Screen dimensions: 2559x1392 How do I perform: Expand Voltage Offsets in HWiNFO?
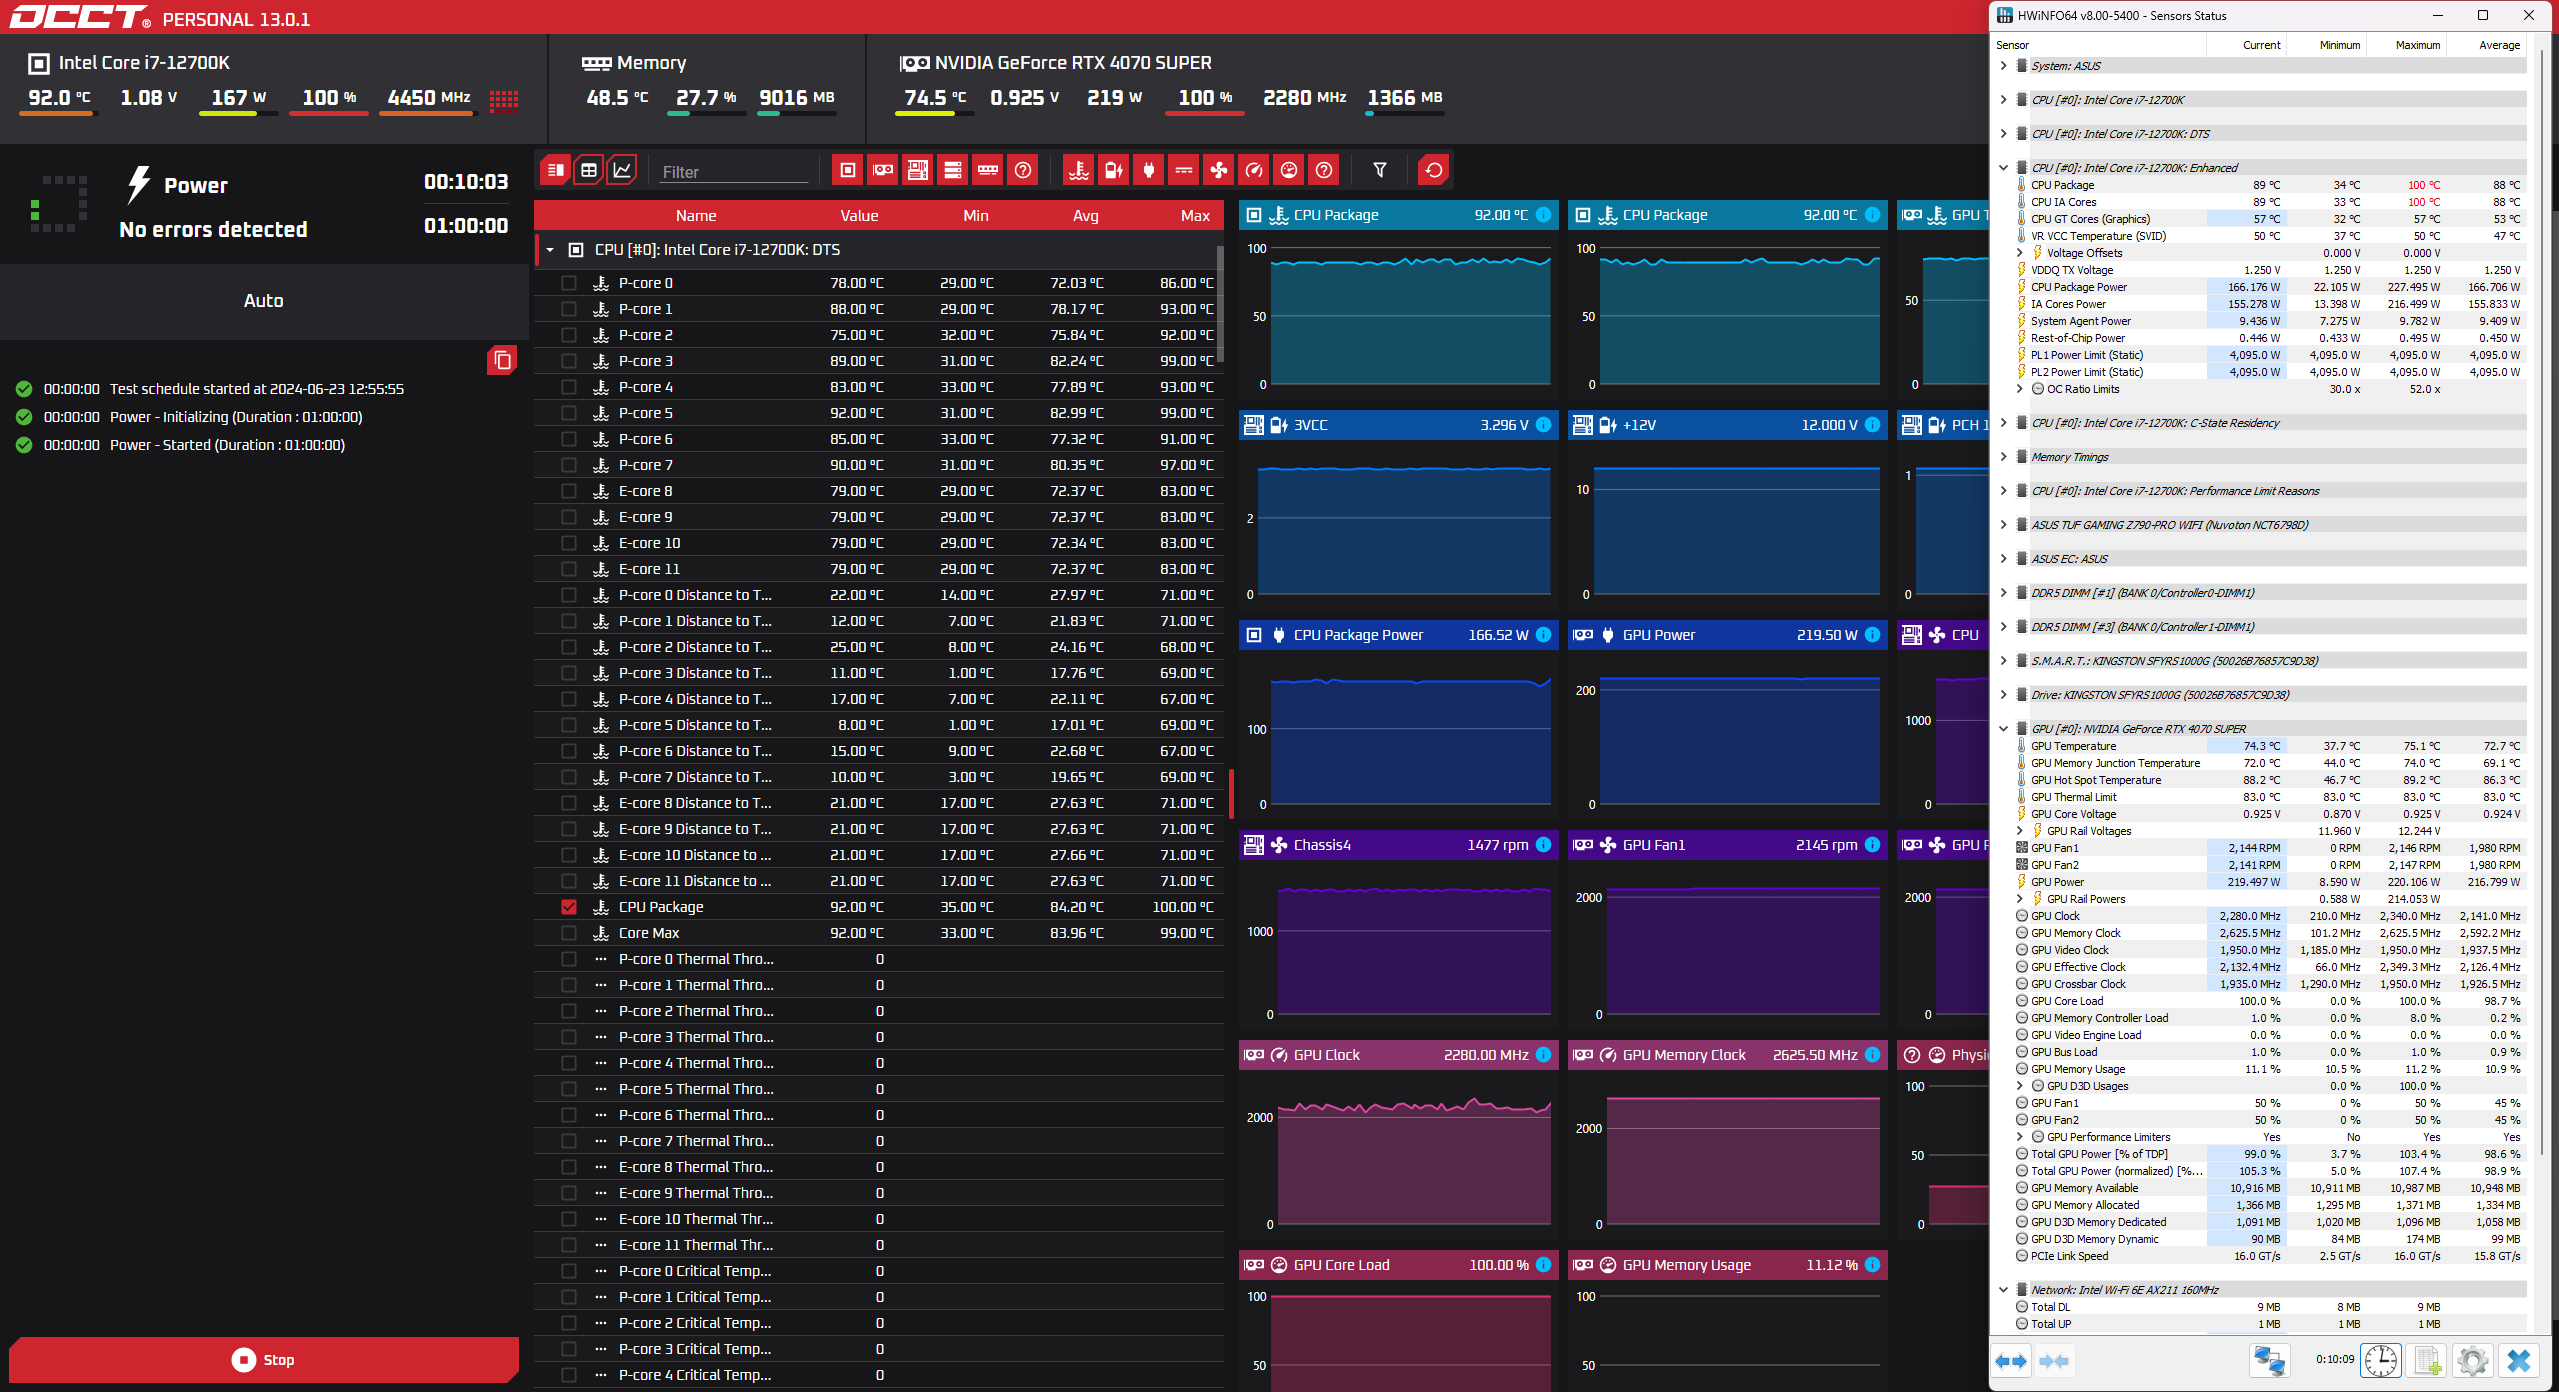[x=2019, y=253]
